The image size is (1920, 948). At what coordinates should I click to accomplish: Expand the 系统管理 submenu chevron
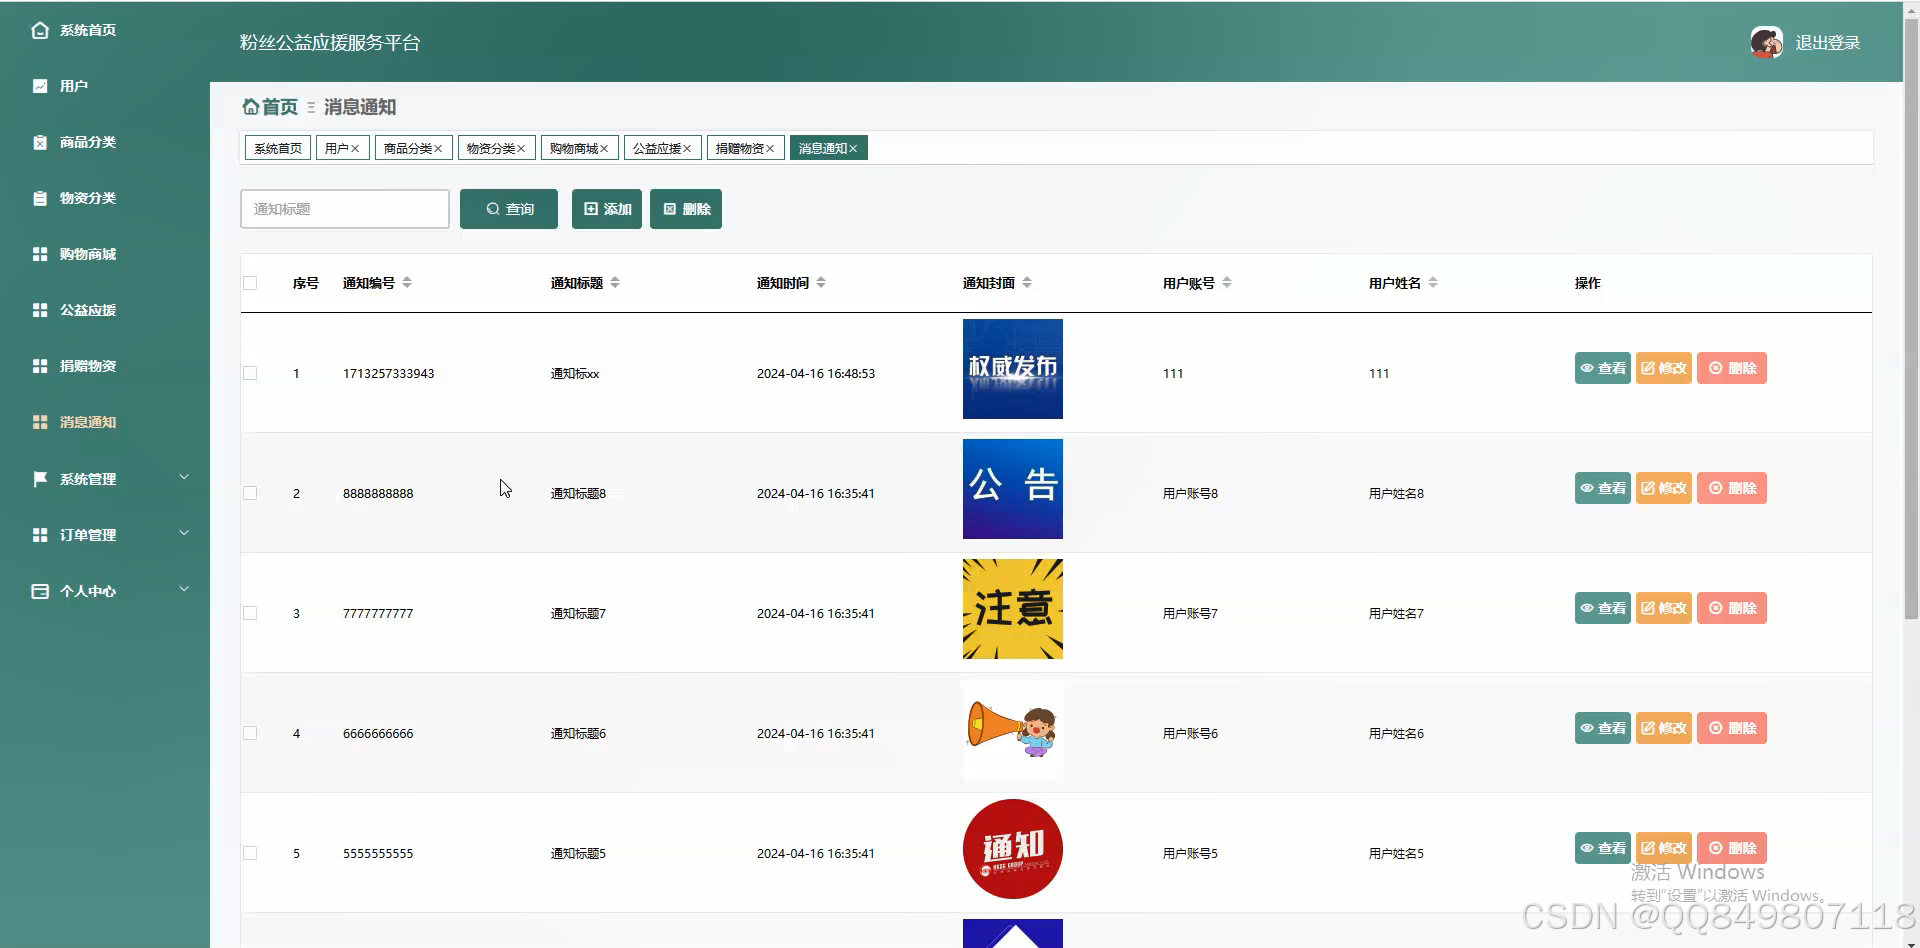(184, 477)
